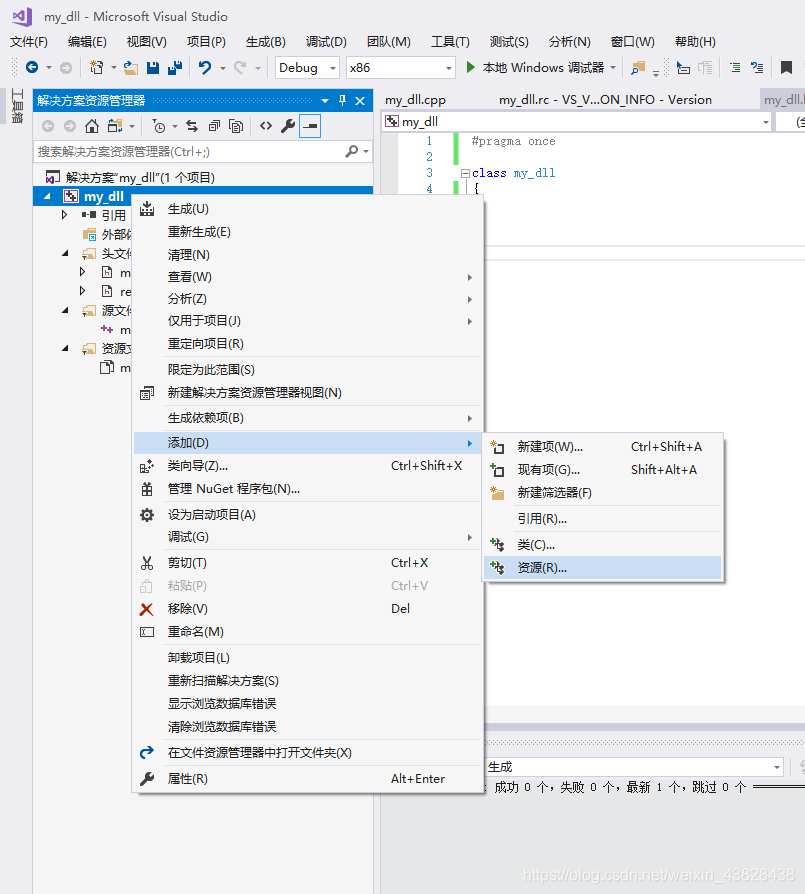Select 设为启动项目(A)

307,515
